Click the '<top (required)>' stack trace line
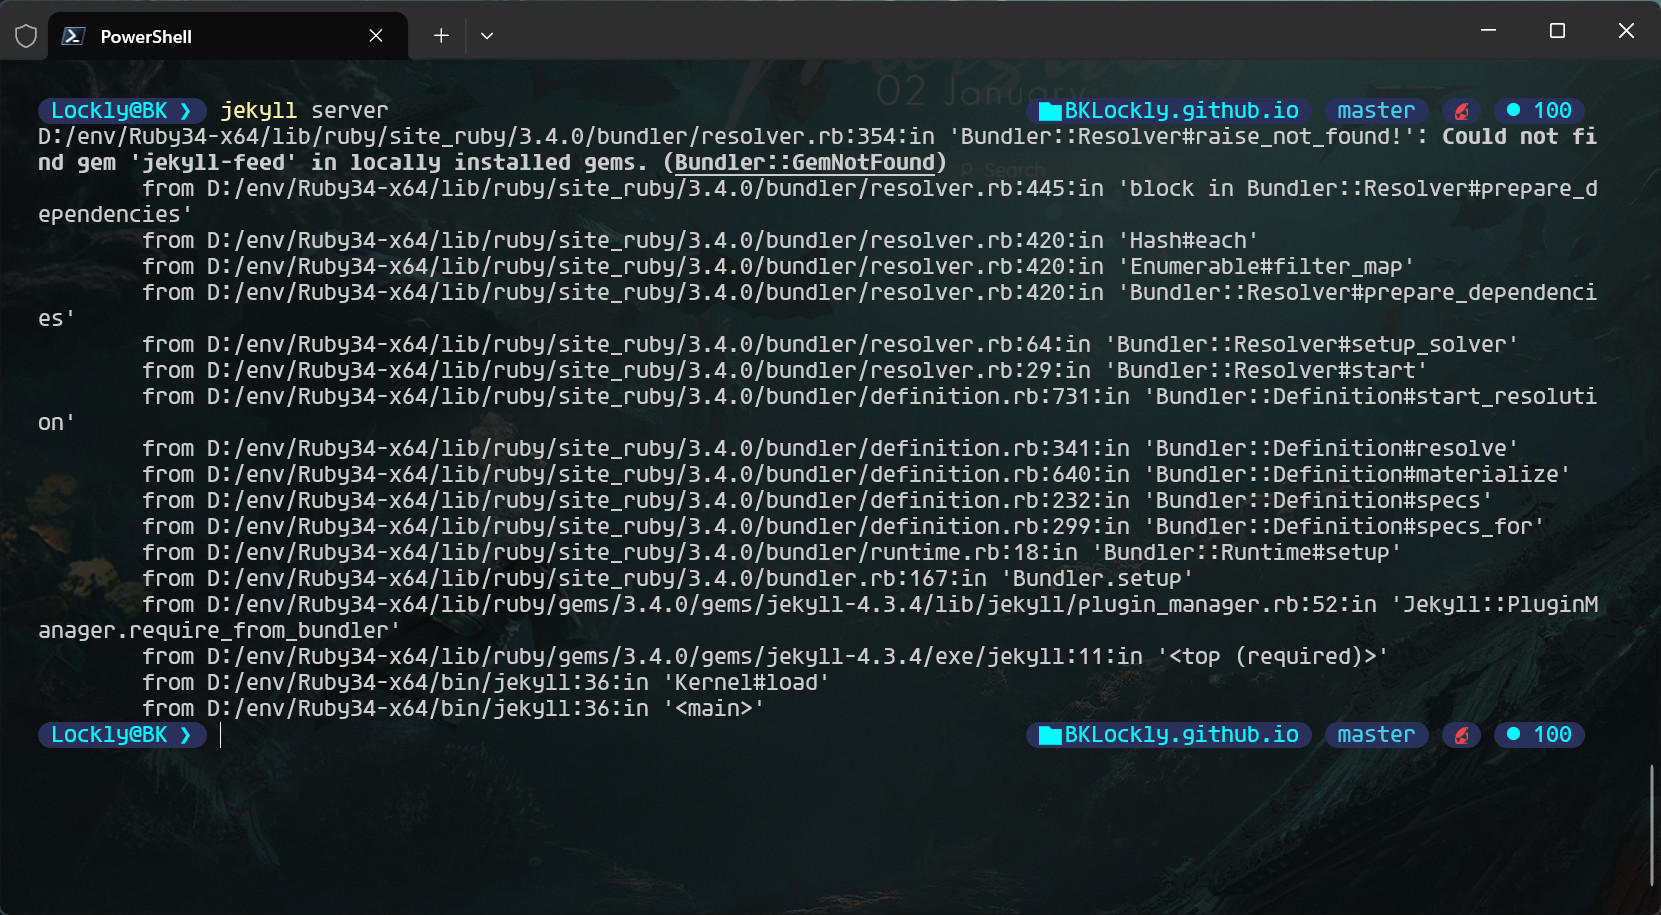1661x915 pixels. point(765,656)
